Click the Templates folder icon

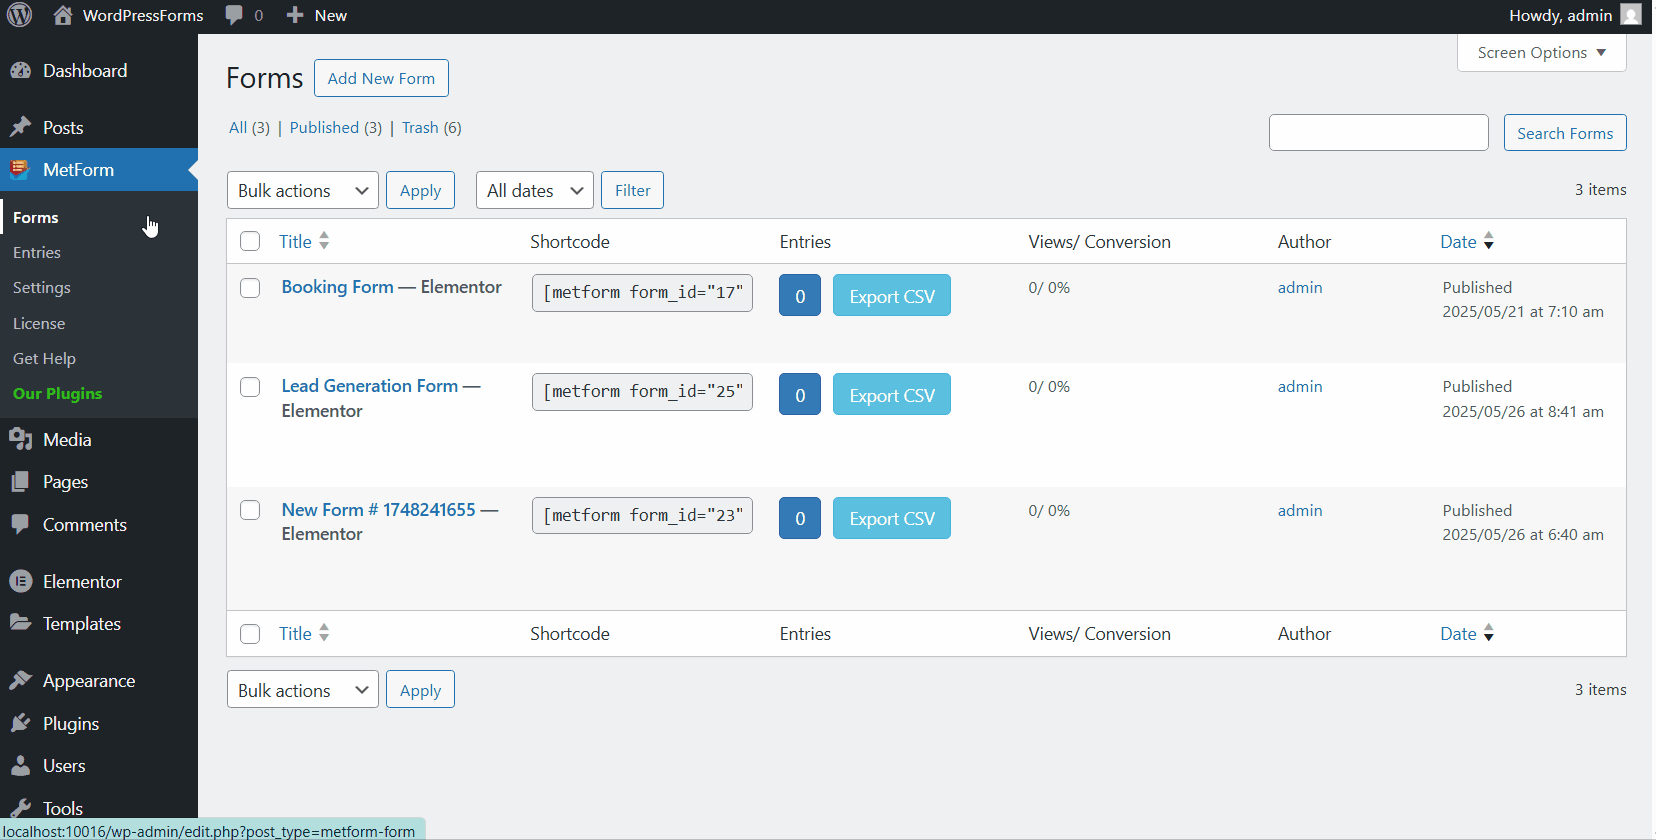[20, 623]
